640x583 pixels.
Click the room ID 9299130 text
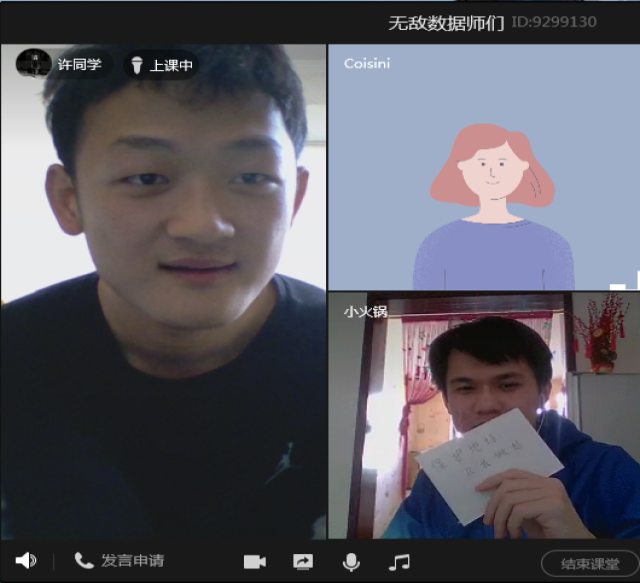coord(554,22)
